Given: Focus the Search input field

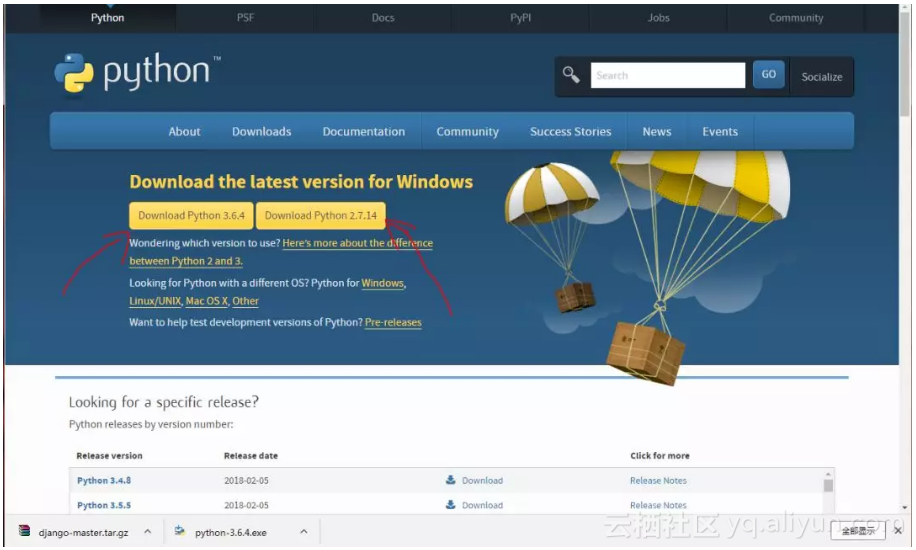Looking at the screenshot, I should click(668, 75).
